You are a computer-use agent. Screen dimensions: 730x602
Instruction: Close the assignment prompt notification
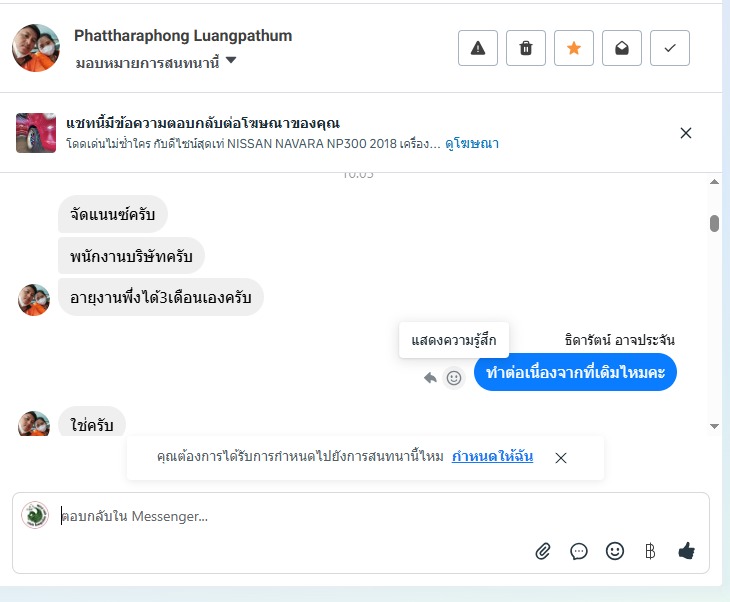(561, 458)
